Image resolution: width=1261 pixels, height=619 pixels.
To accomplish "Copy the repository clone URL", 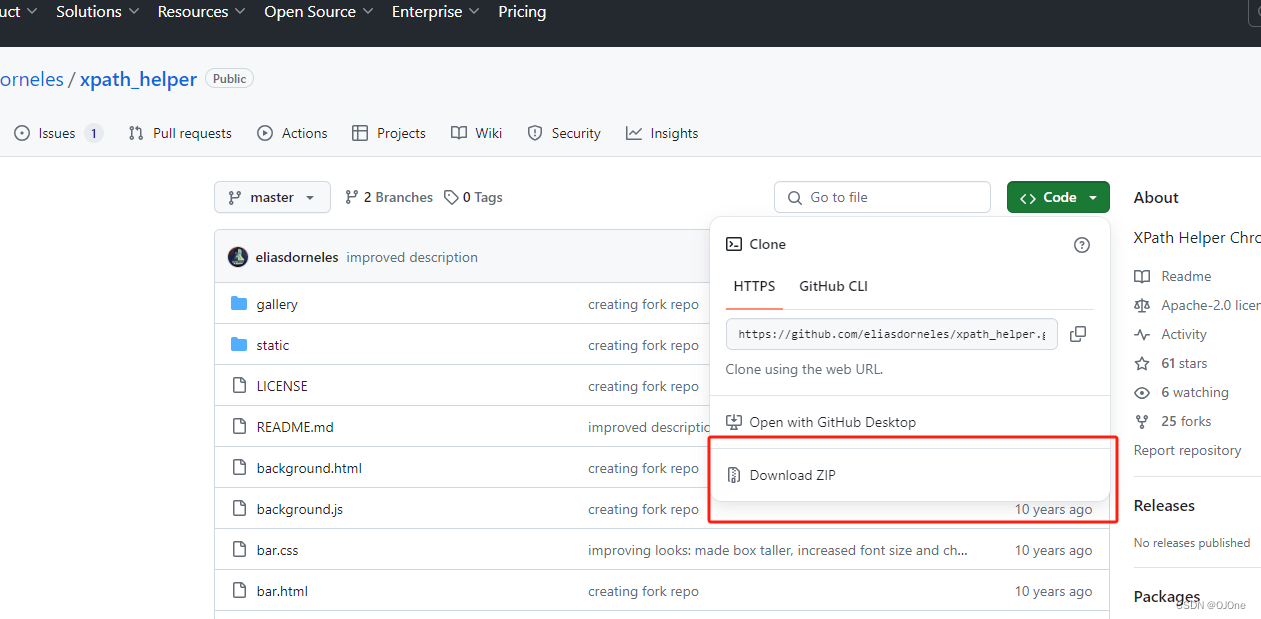I will pyautogui.click(x=1078, y=334).
